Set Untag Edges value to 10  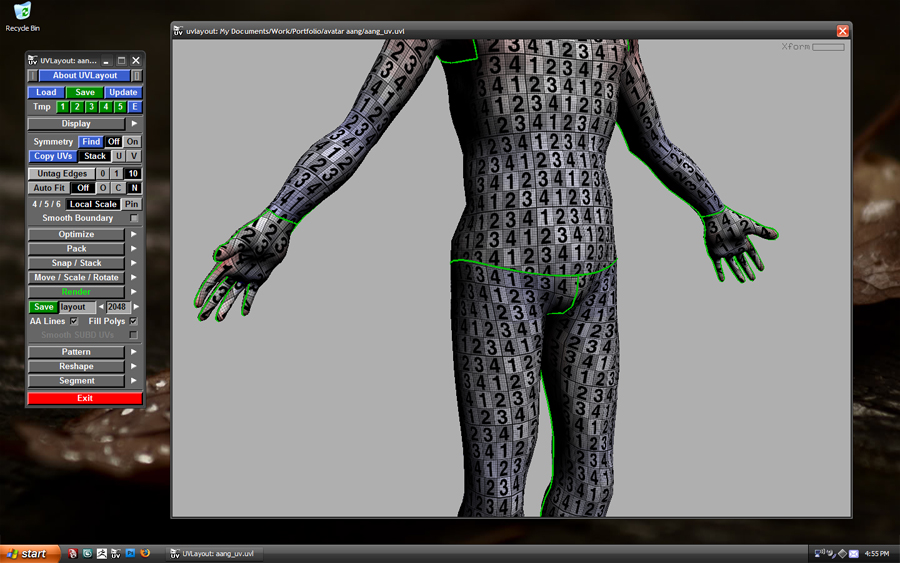click(x=133, y=173)
